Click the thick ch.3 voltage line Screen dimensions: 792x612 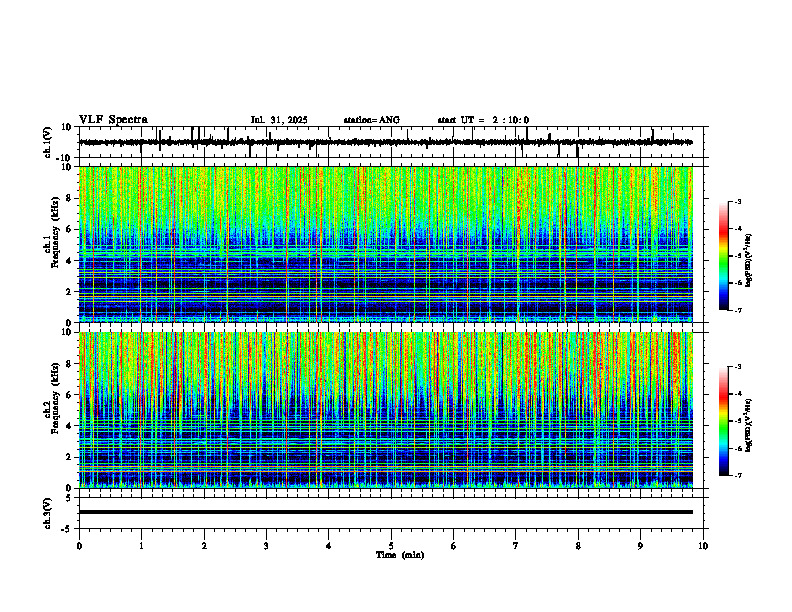(x=386, y=512)
